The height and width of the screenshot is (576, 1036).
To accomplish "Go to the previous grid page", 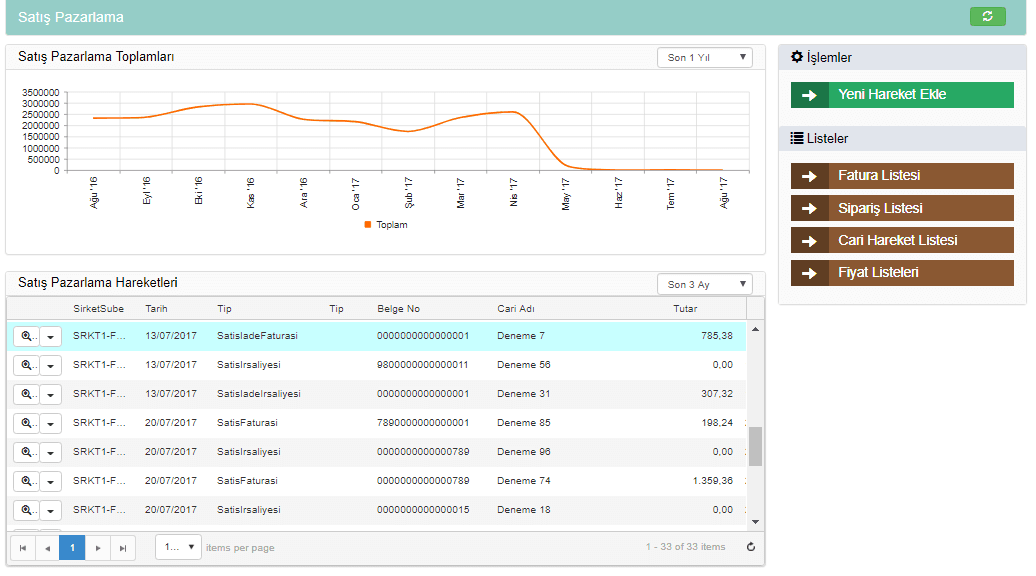I will point(47,548).
